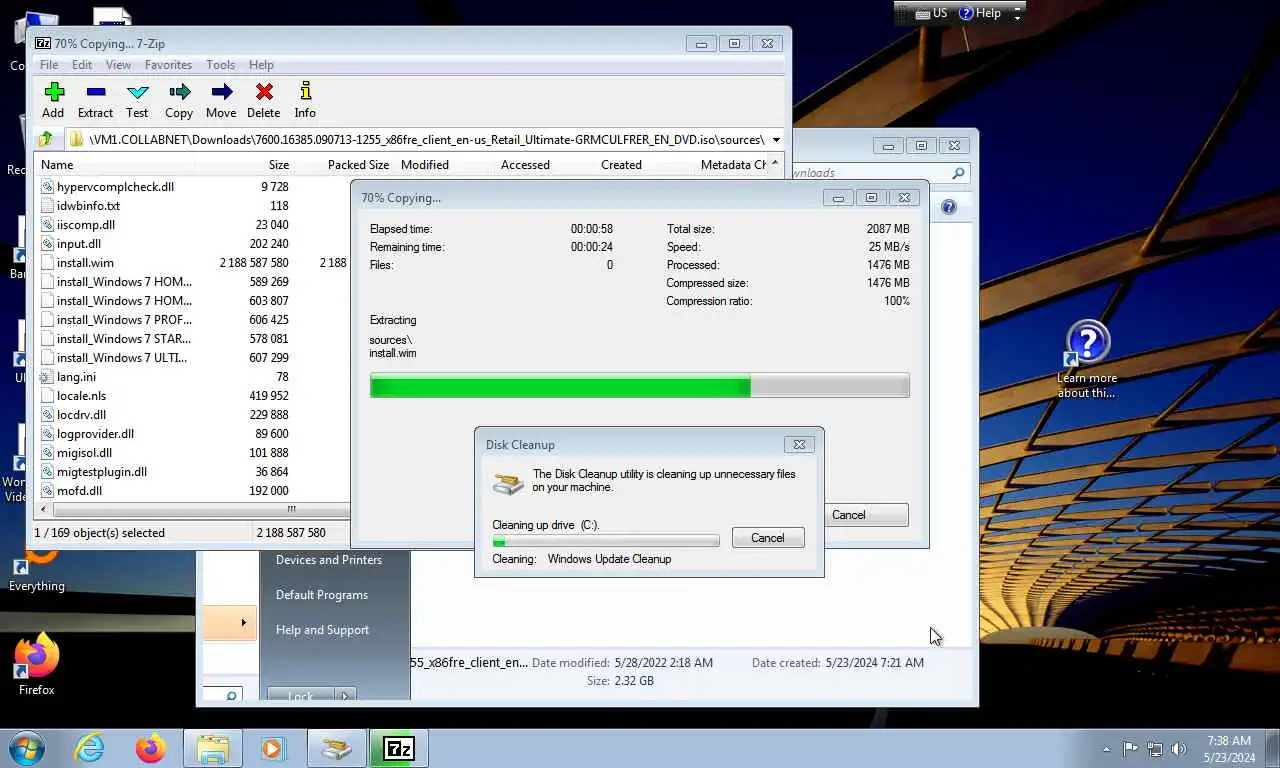The height and width of the screenshot is (768, 1280).
Task: Select migtestplugin.dll in file list
Action: point(102,472)
